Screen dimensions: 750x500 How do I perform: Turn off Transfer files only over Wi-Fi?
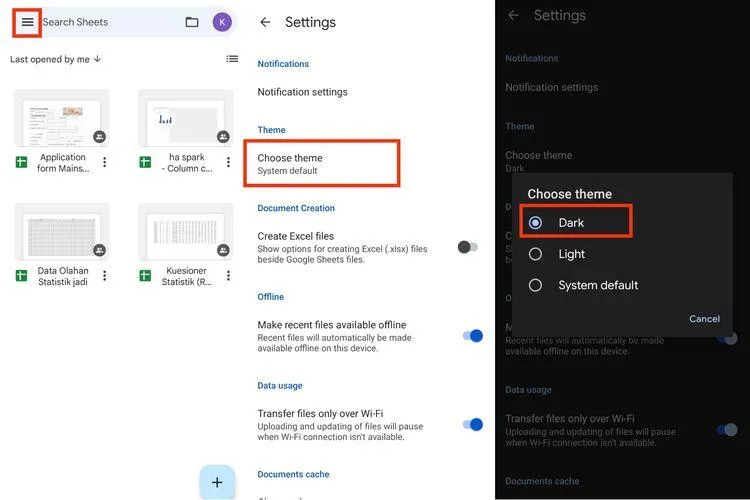click(x=473, y=424)
